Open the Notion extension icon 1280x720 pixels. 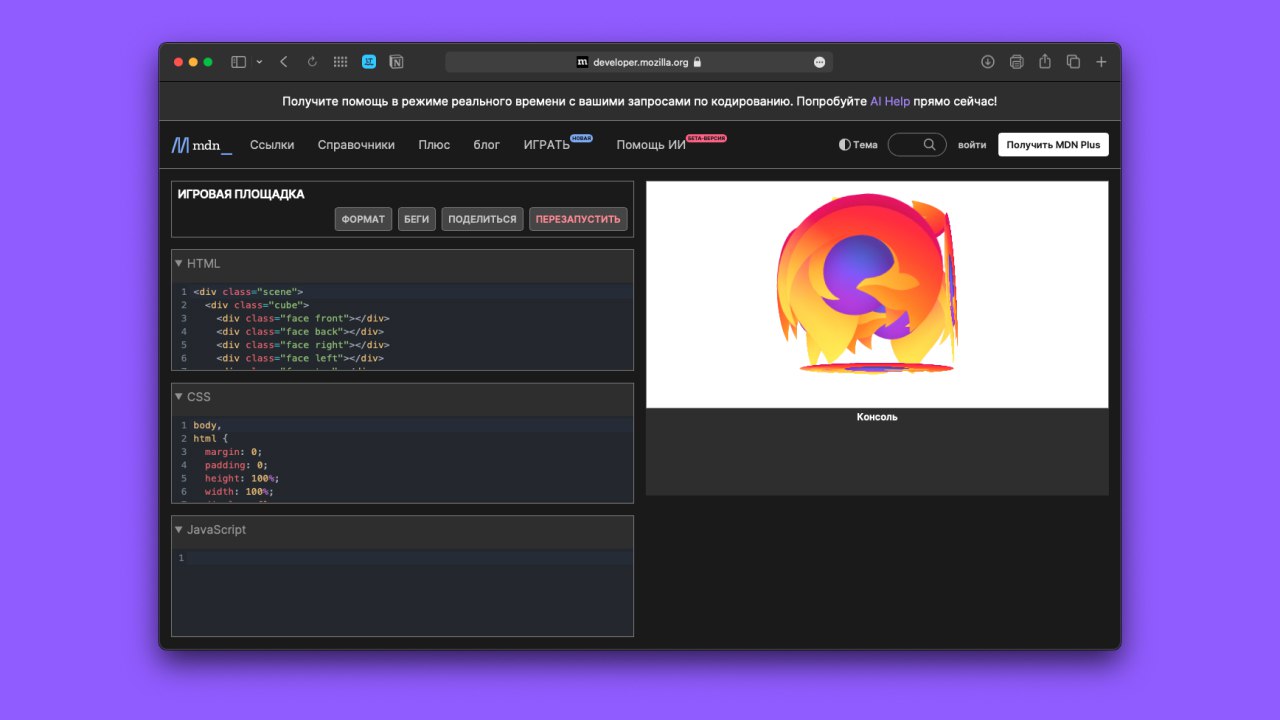pyautogui.click(x=397, y=62)
